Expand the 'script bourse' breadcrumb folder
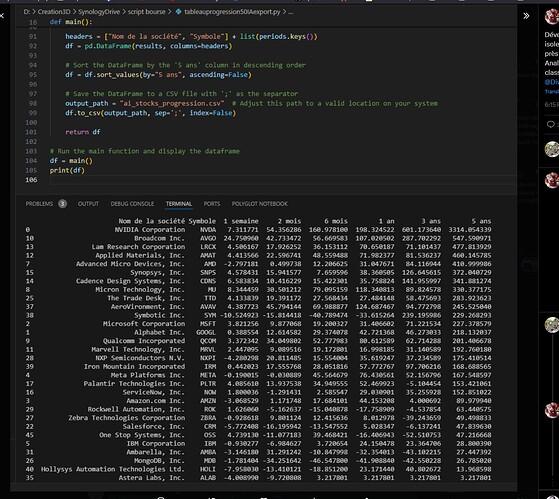The image size is (559, 499). (147, 12)
